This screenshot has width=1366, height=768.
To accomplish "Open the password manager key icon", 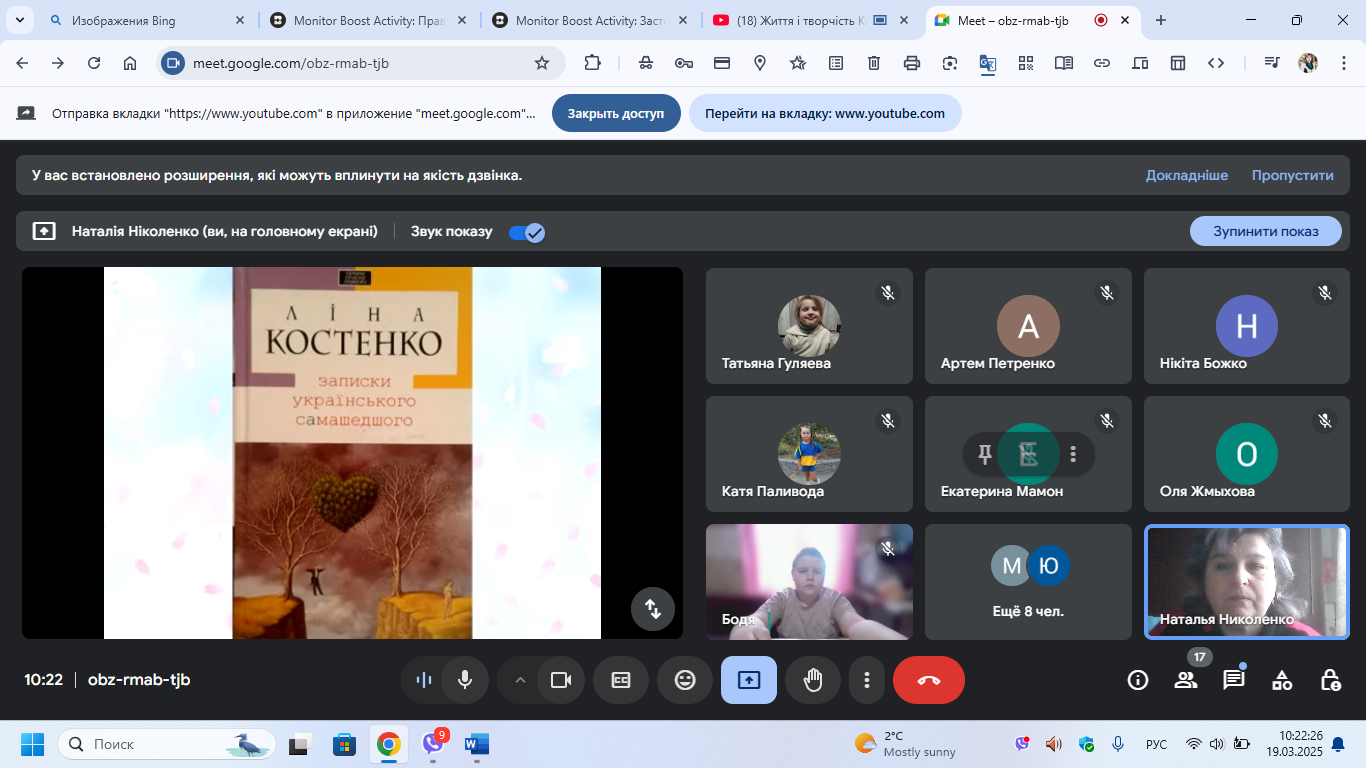I will (684, 63).
